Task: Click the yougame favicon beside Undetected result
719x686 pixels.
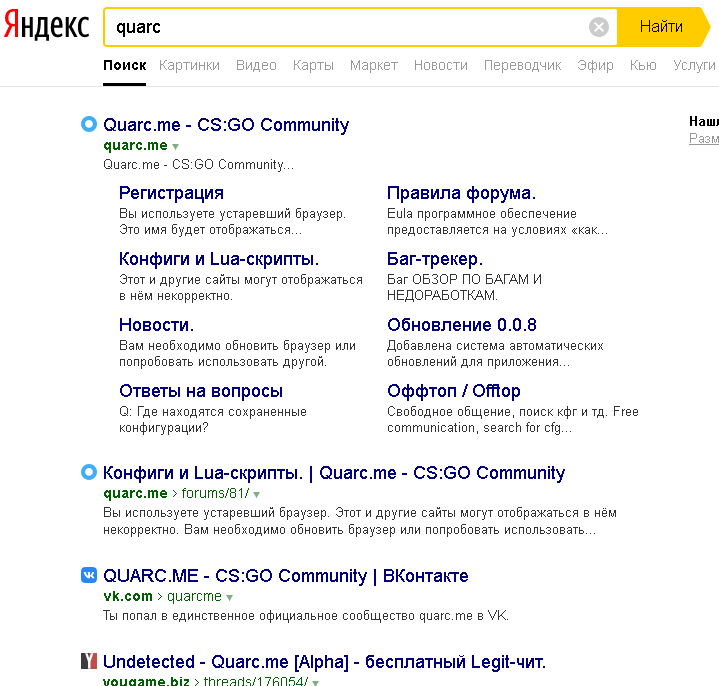Action: [x=89, y=661]
